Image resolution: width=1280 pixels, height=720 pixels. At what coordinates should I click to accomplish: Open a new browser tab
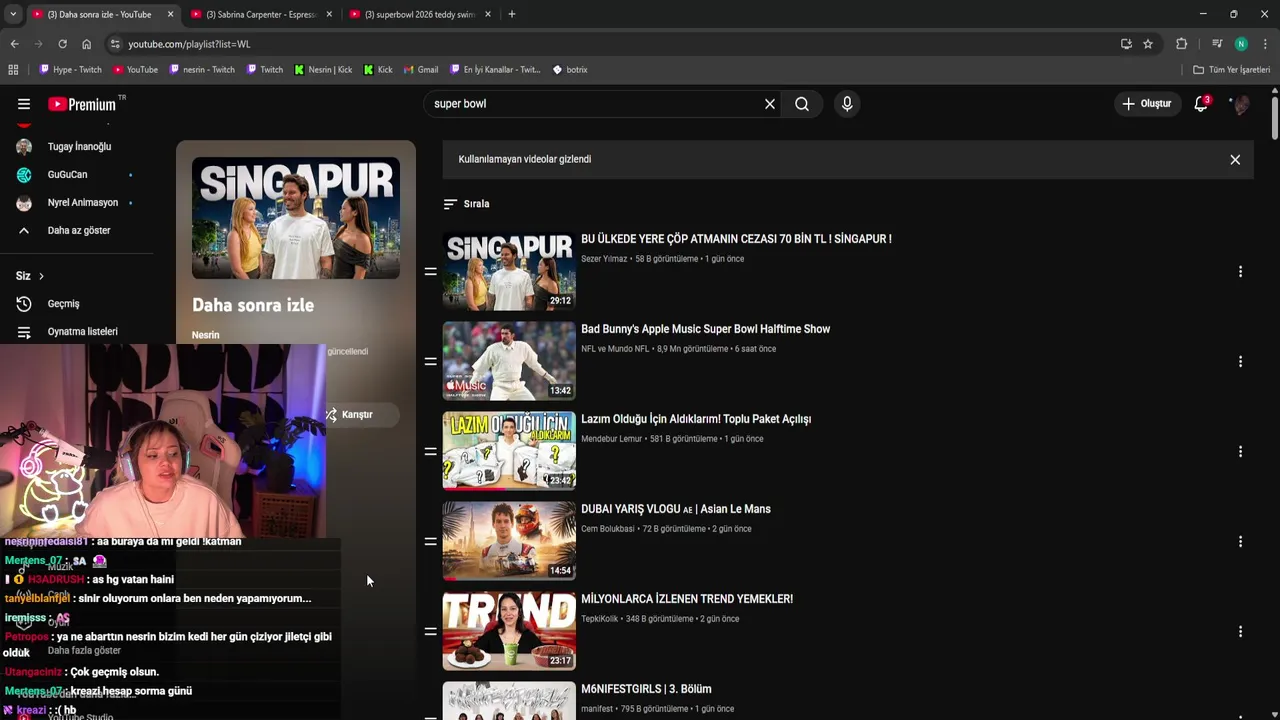512,14
